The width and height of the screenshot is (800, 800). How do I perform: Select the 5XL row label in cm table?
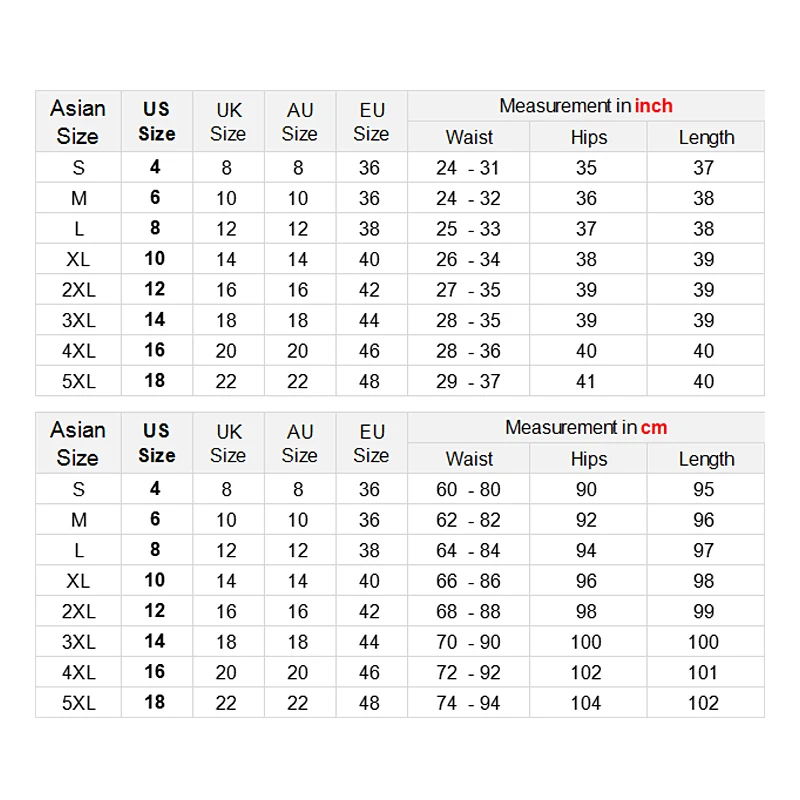78,703
